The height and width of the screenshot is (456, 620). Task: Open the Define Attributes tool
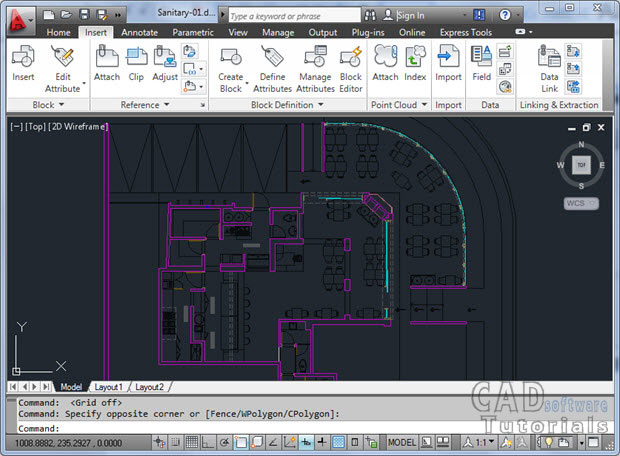[x=272, y=69]
